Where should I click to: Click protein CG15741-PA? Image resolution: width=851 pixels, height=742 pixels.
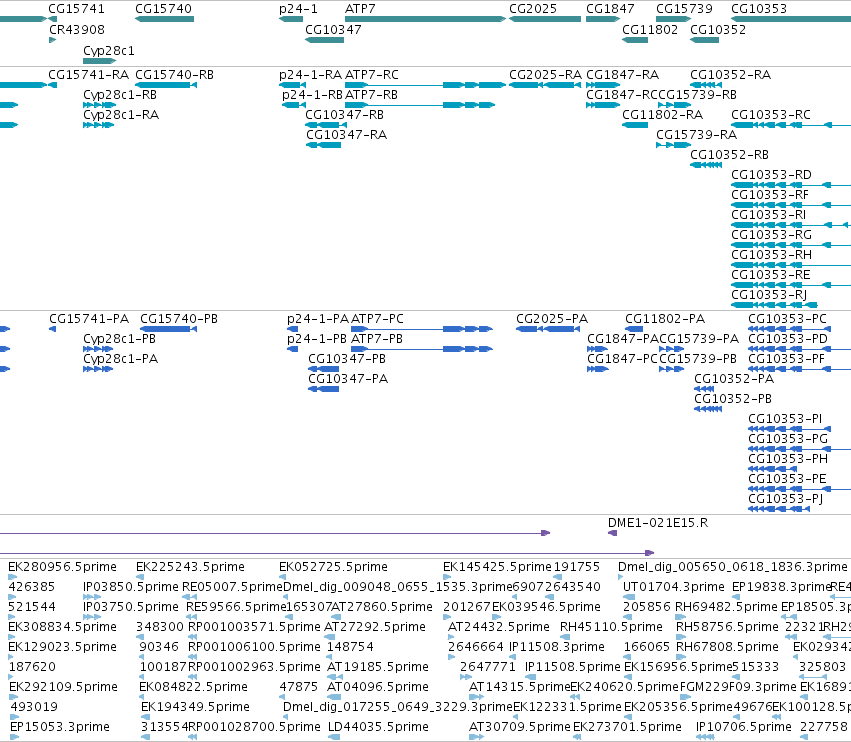(x=53, y=329)
